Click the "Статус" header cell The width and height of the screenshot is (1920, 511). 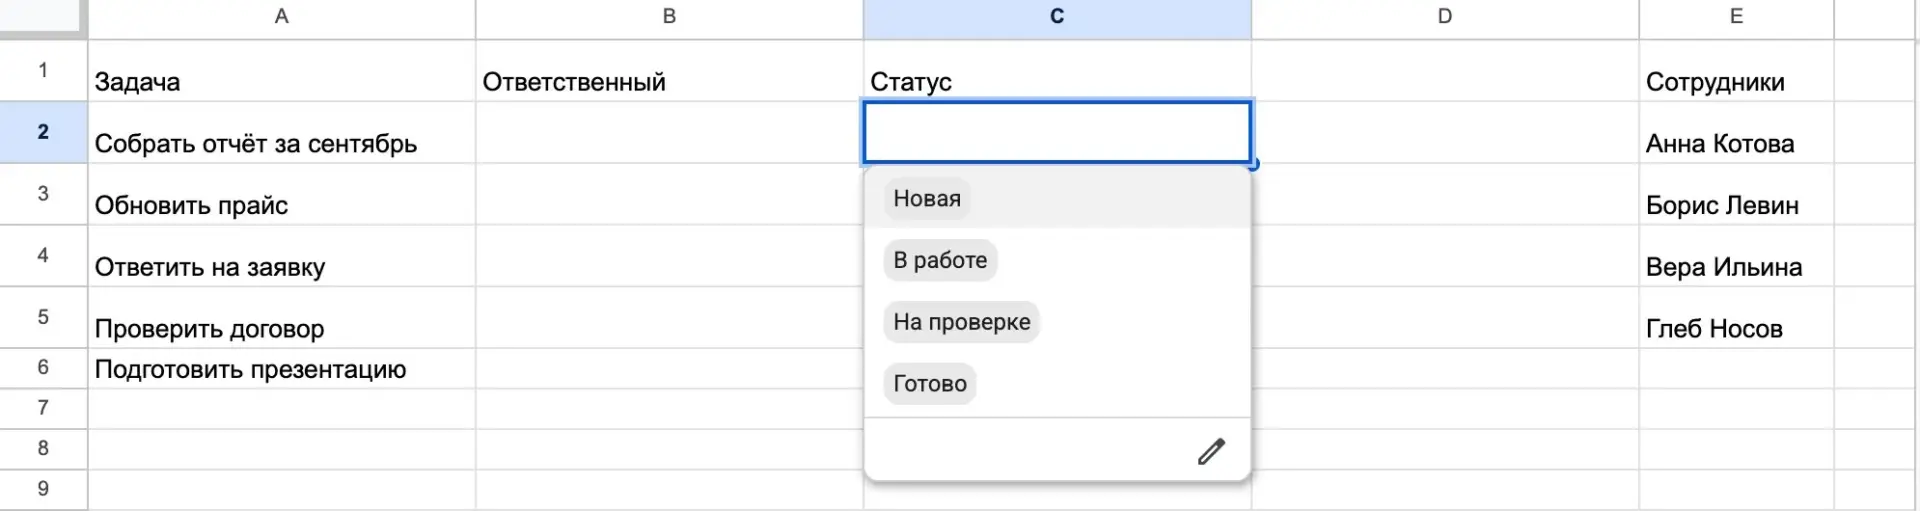[1057, 71]
